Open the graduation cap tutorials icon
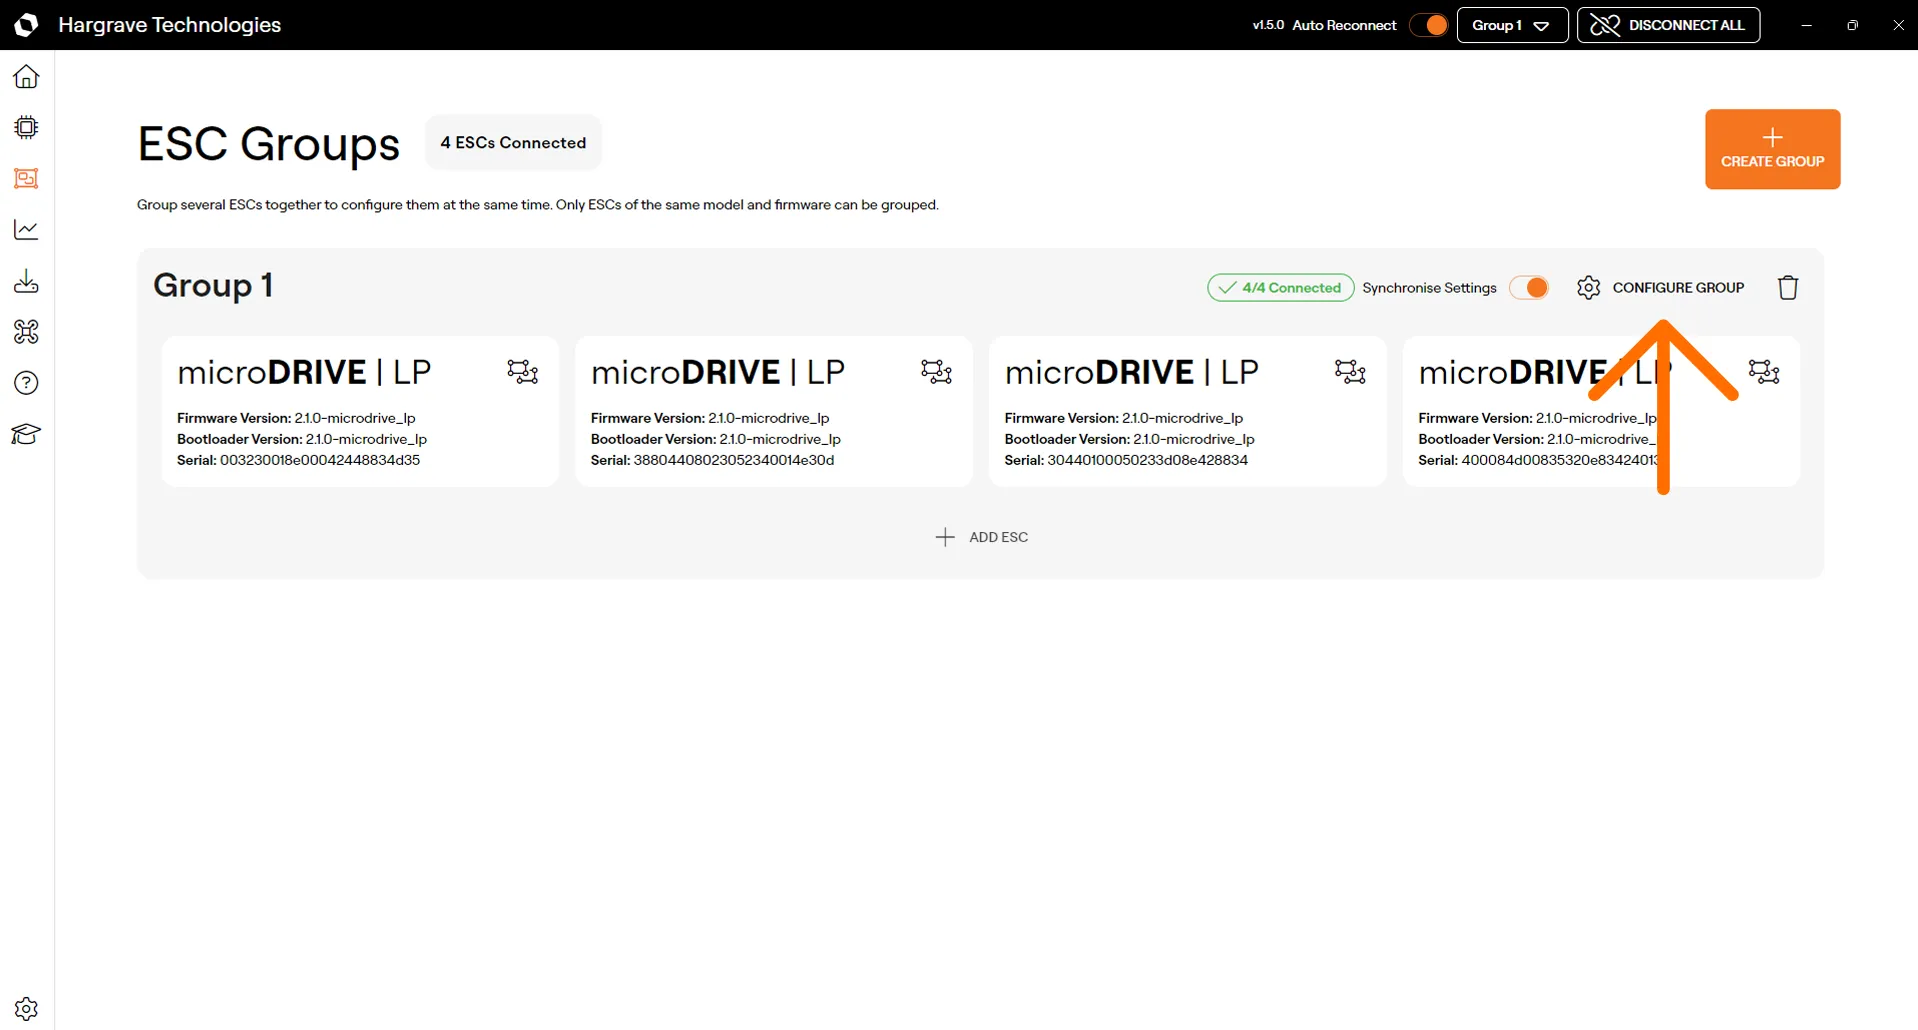The height and width of the screenshot is (1030, 1918). (x=26, y=434)
